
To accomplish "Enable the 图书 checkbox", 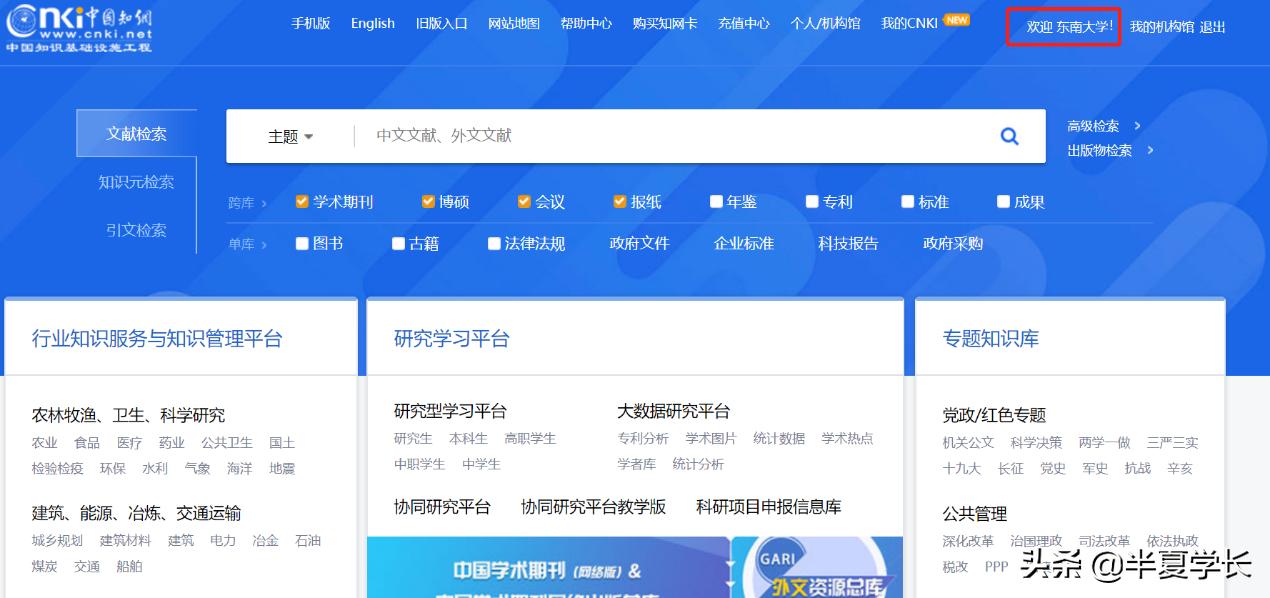I will coord(301,243).
